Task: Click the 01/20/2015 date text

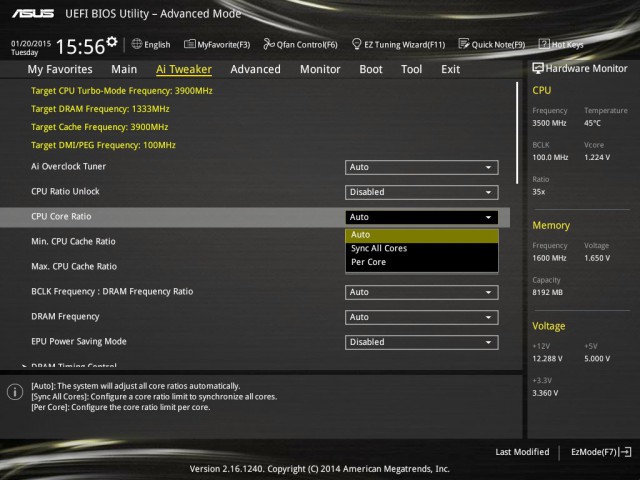Action: pos(31,43)
